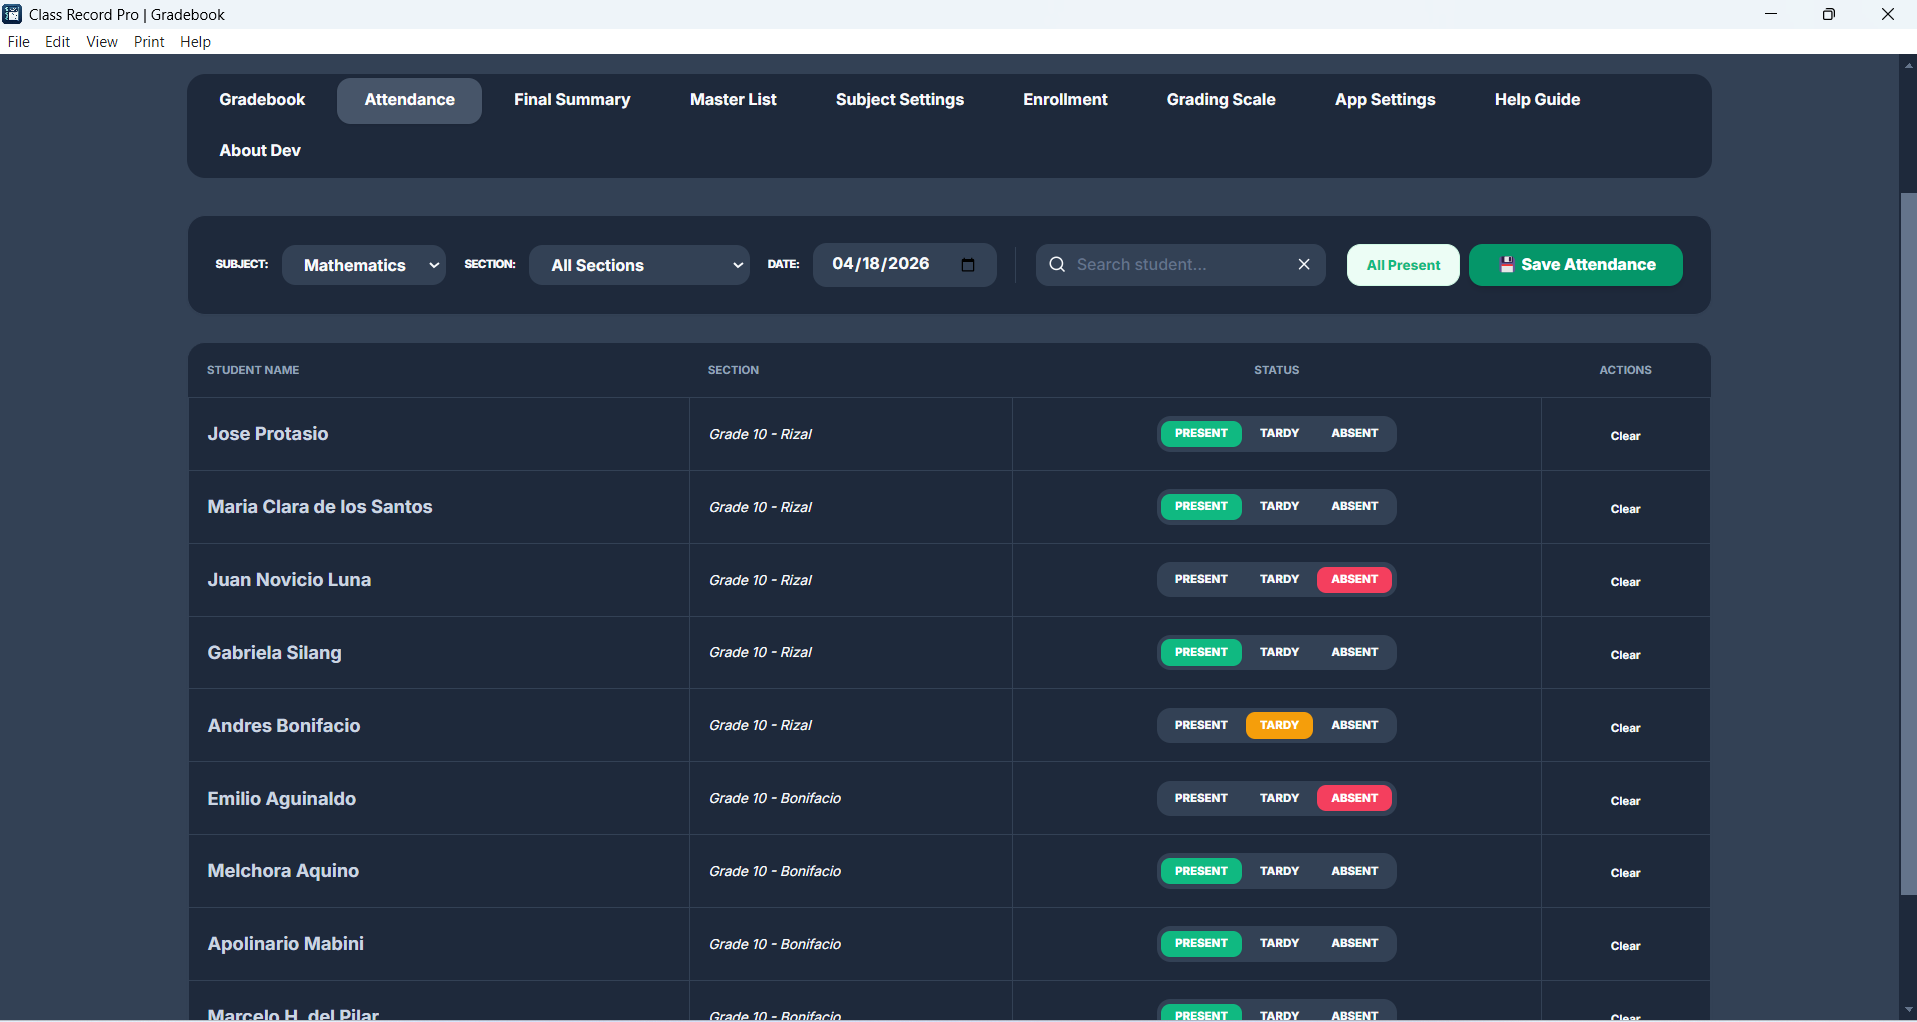Click the Save Attendance button

[x=1575, y=265]
